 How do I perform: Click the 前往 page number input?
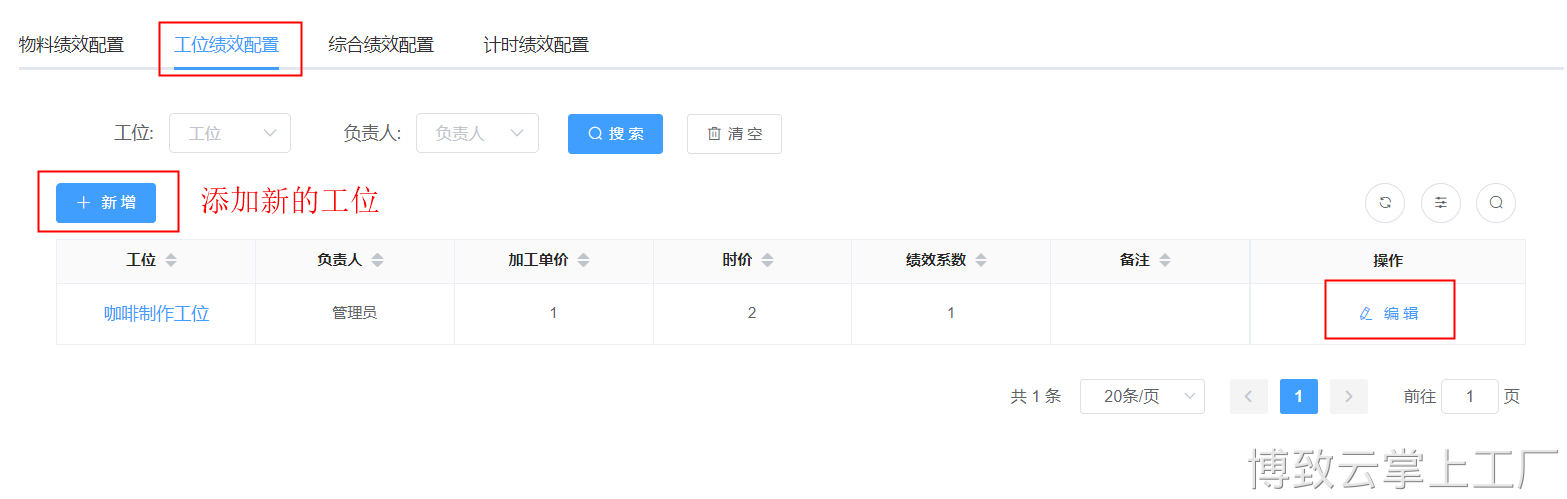click(1470, 397)
